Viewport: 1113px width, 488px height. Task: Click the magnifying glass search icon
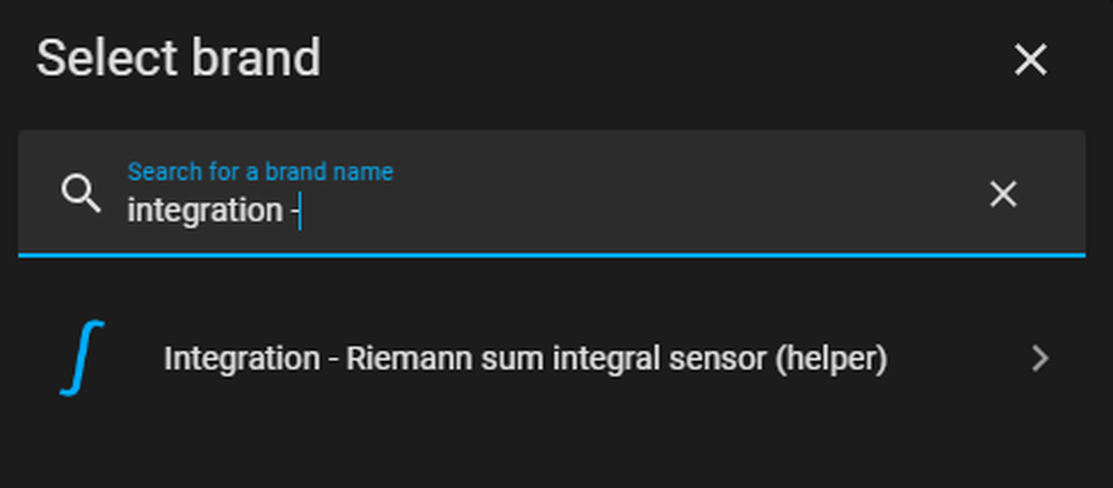(80, 194)
